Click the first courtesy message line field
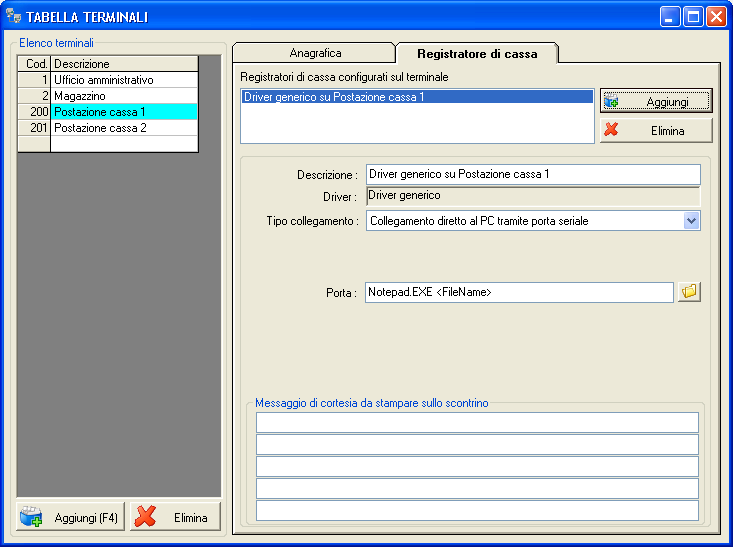733x547 pixels. pos(477,422)
